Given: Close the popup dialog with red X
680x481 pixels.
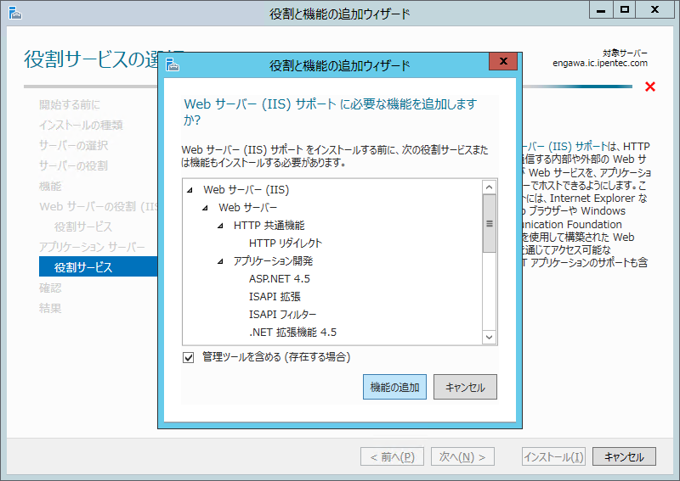Looking at the screenshot, I should (503, 61).
